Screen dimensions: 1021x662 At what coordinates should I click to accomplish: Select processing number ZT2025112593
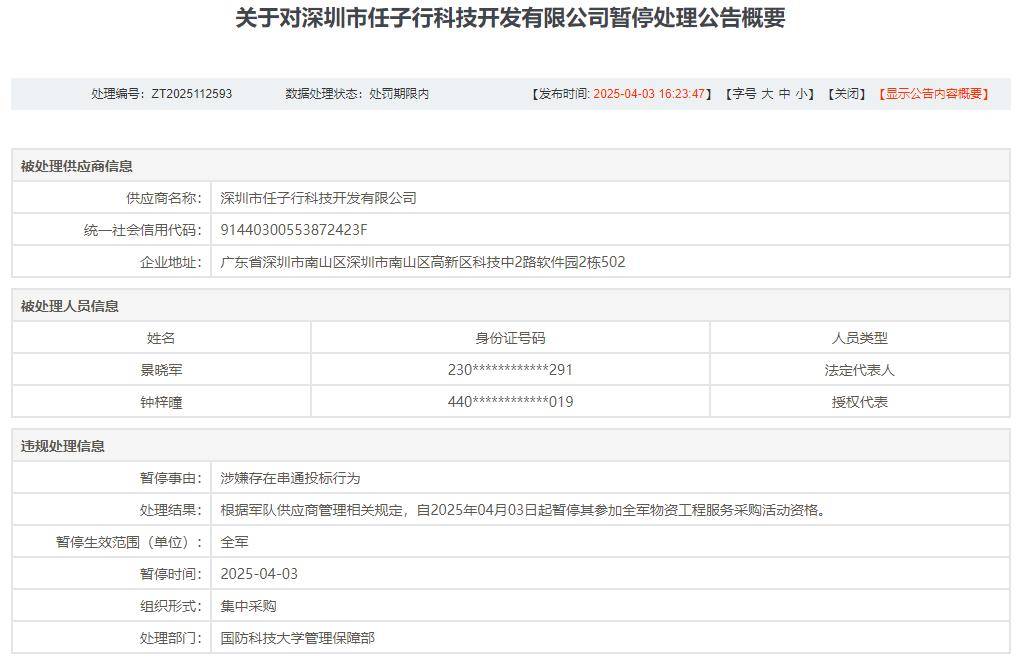coord(191,94)
